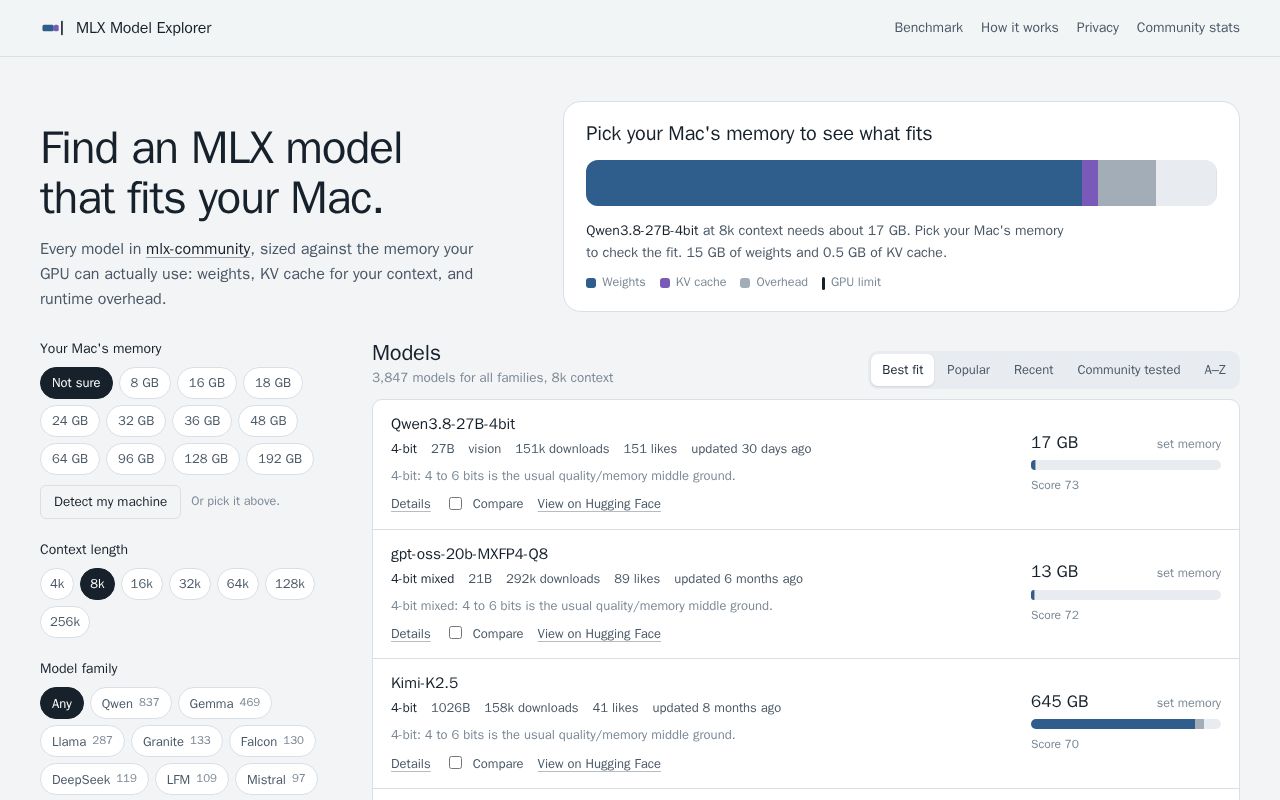This screenshot has height=800, width=1280.
Task: Click the Qwen3.8-27B-4bit model title
Action: coord(453,424)
